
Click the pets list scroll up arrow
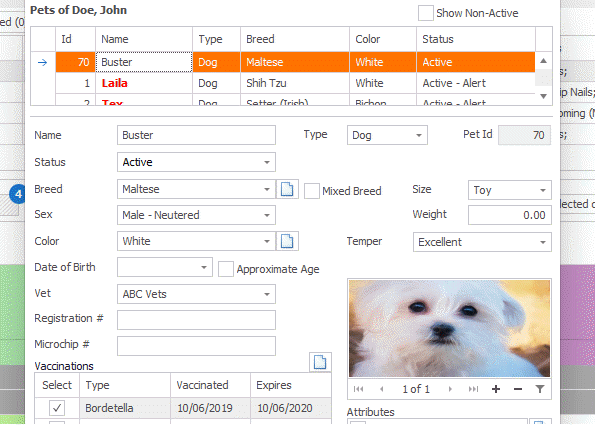pyautogui.click(x=543, y=61)
